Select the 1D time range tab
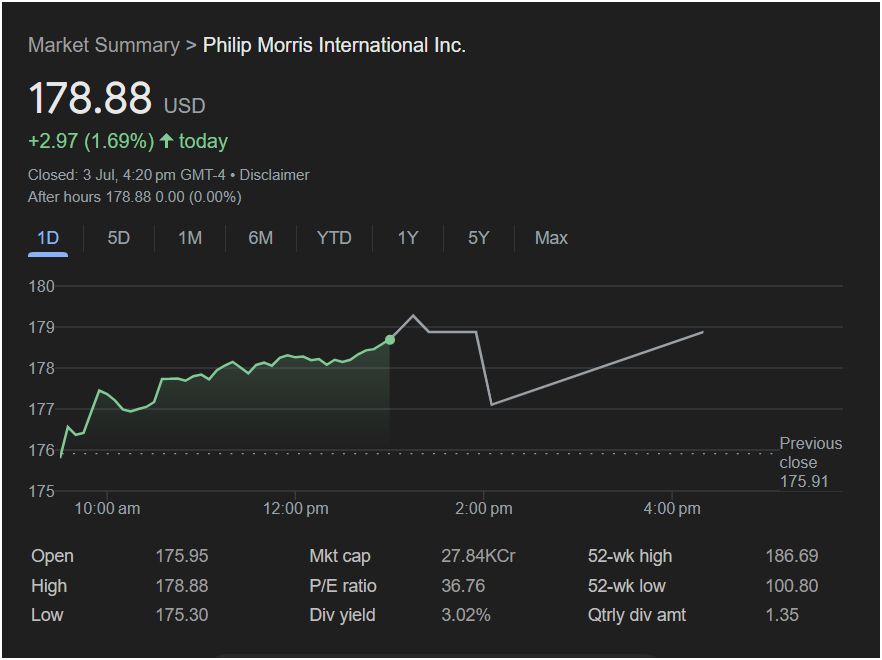The image size is (882, 660). pos(48,238)
